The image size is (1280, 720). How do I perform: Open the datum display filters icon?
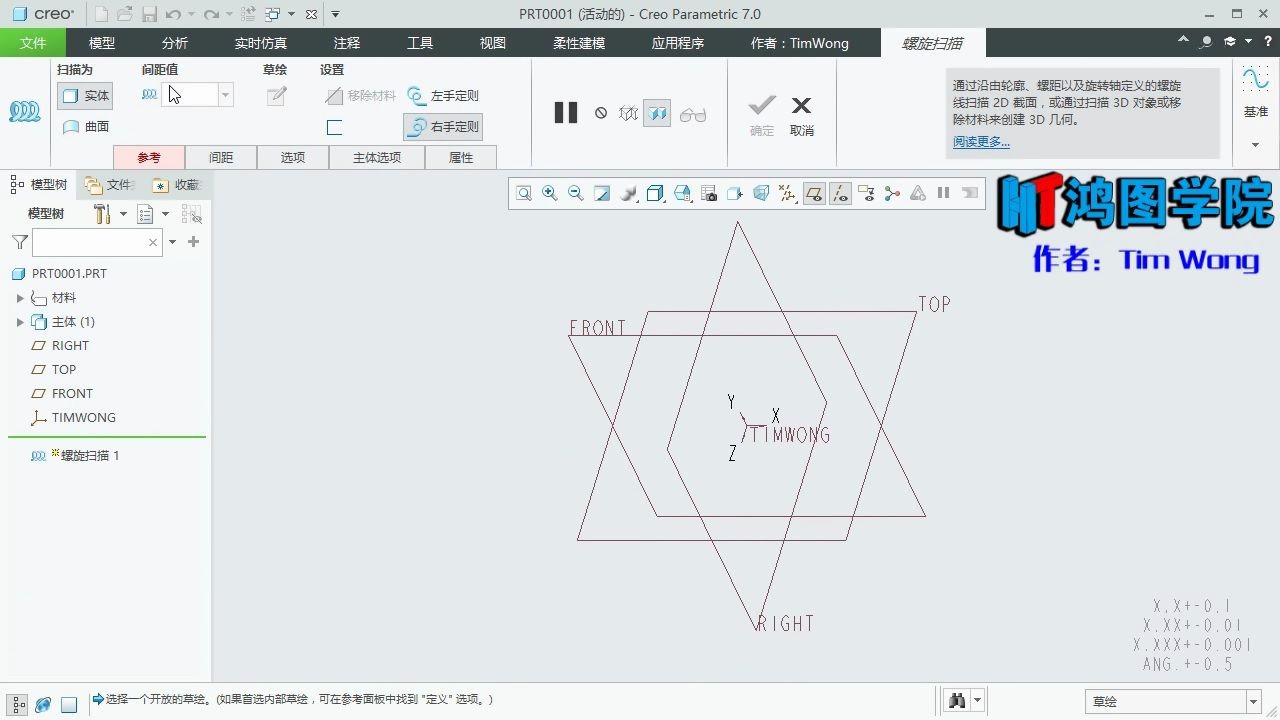tap(787, 194)
